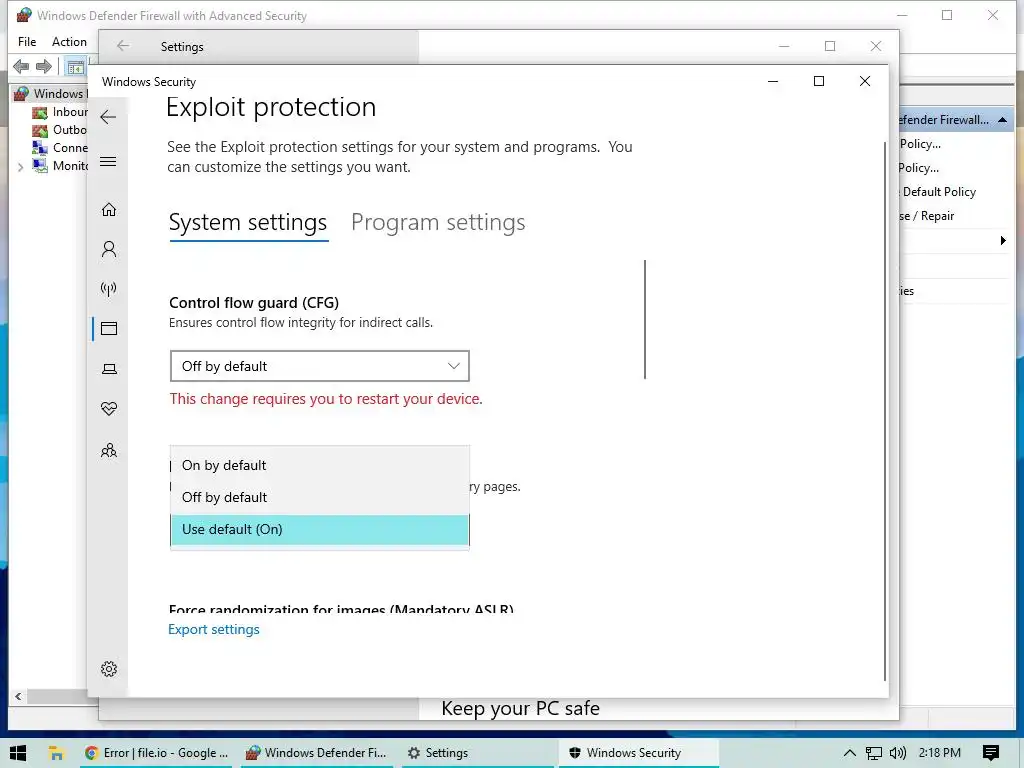Click the Diagnose / Repair action
This screenshot has width=1024, height=768.
pyautogui.click(x=926, y=216)
